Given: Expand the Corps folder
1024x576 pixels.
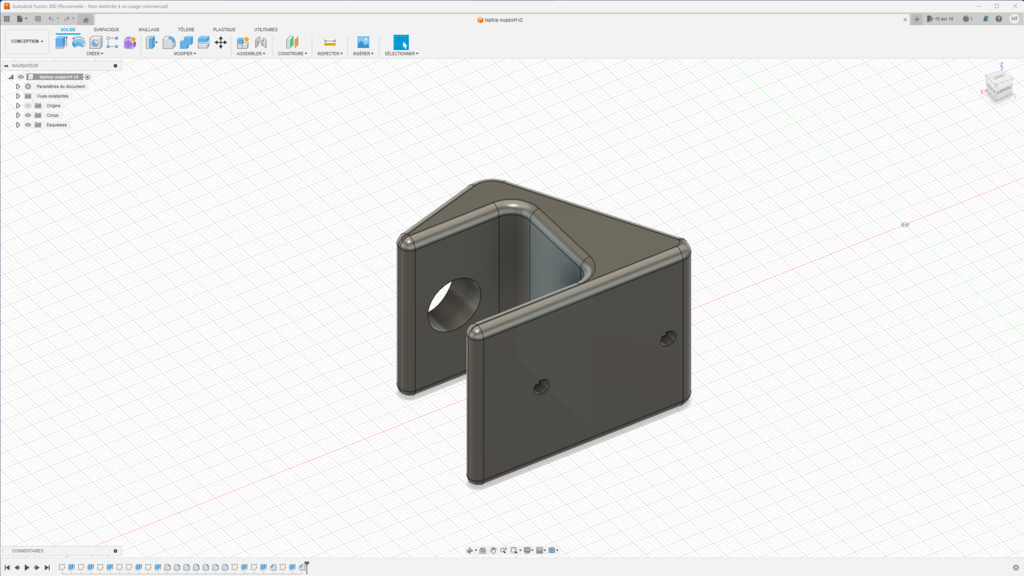Looking at the screenshot, I should [18, 116].
